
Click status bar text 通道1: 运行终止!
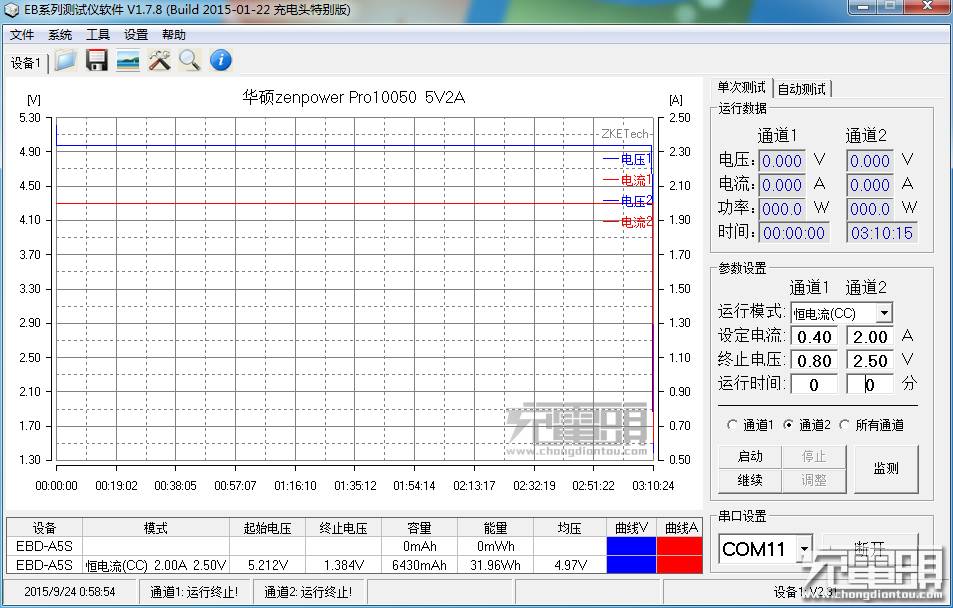pyautogui.click(x=194, y=592)
